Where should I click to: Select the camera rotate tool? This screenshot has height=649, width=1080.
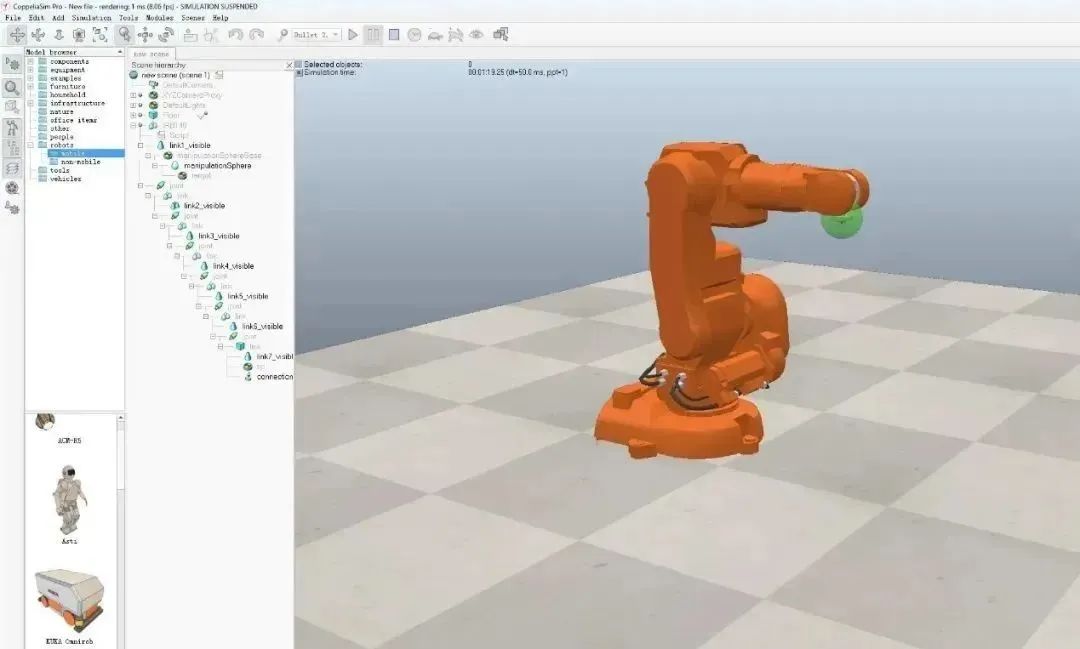[38, 34]
